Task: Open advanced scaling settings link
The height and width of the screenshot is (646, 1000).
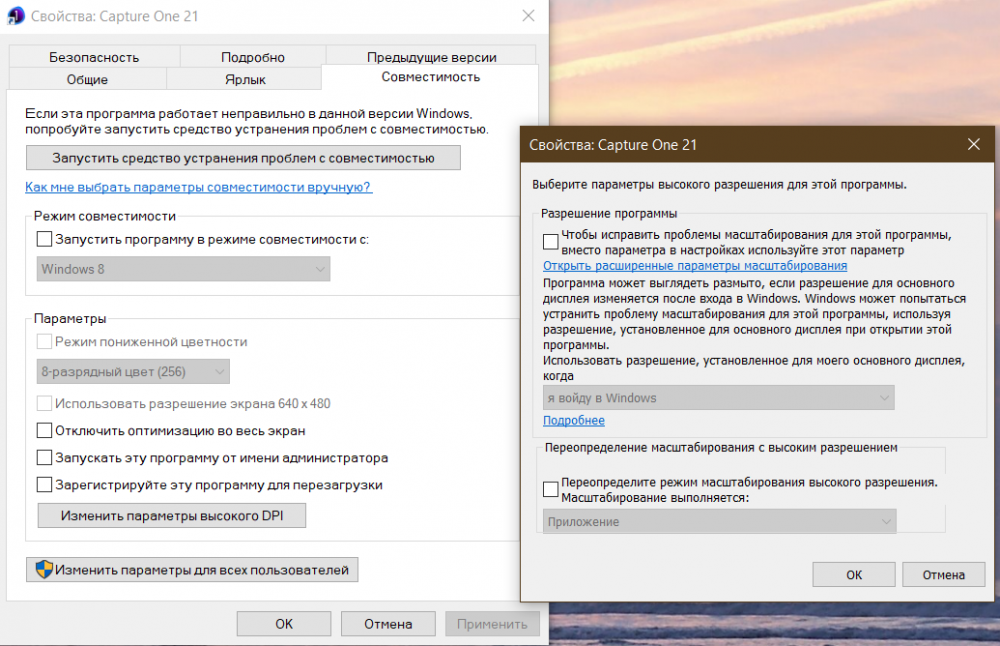Action: coord(695,265)
